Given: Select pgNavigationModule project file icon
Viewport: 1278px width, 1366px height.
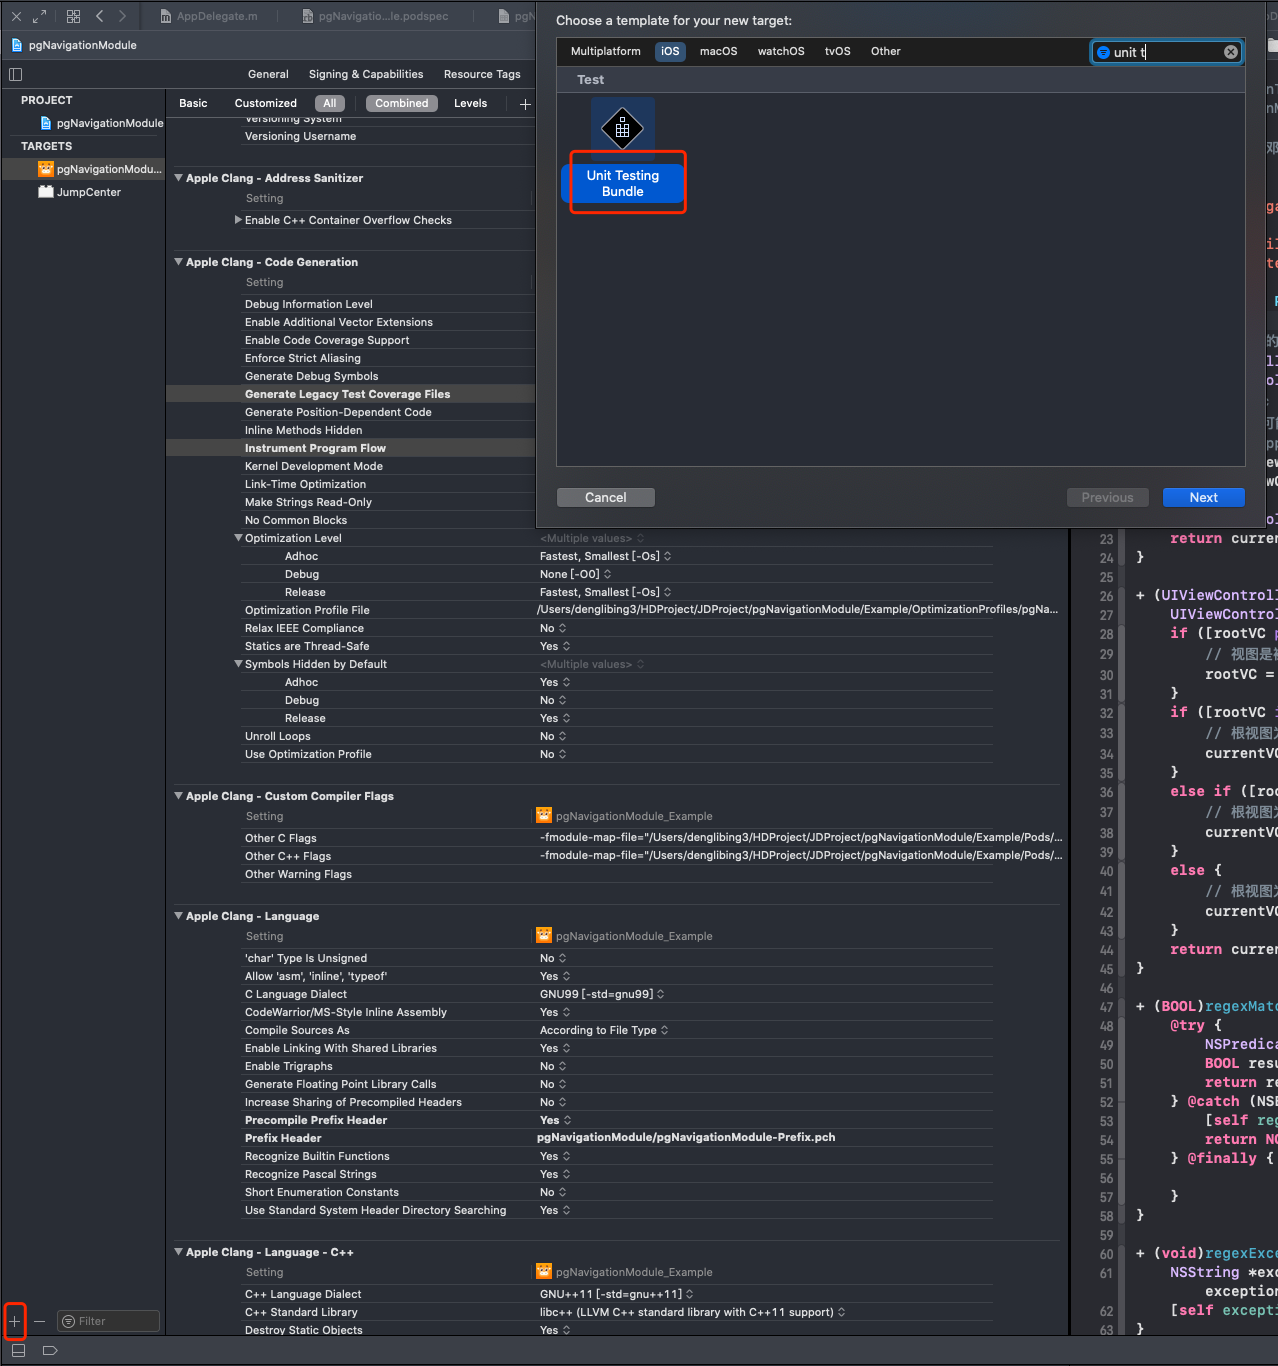Looking at the screenshot, I should click(46, 123).
